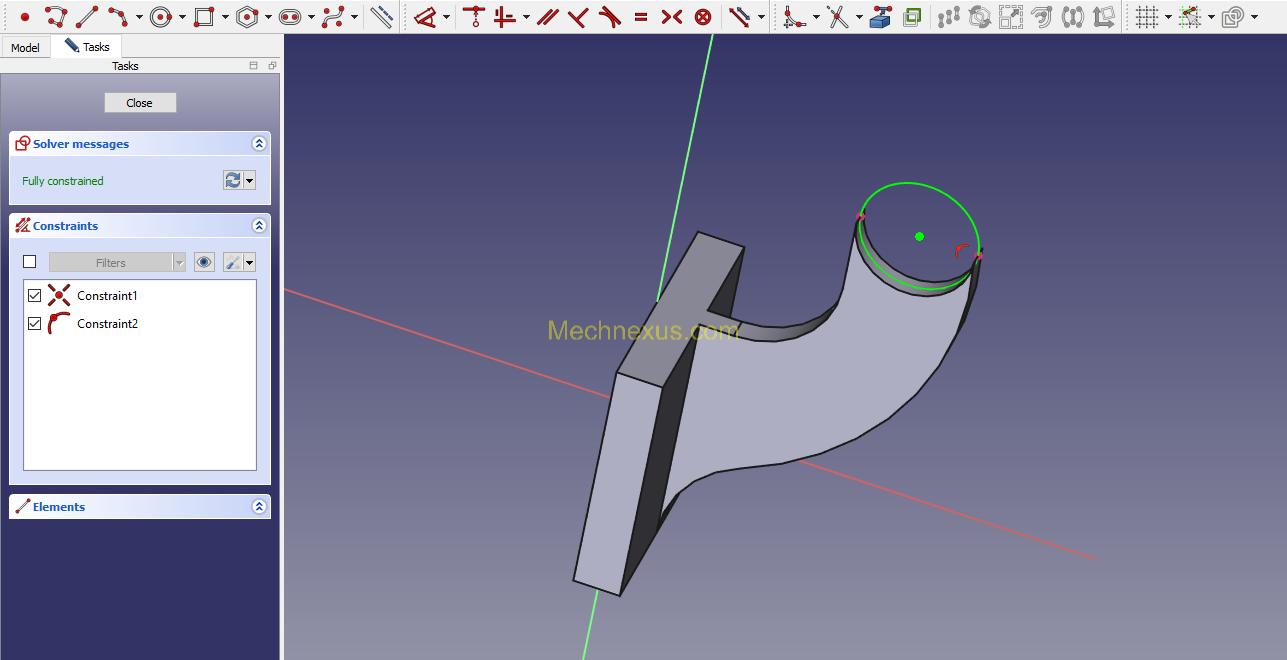Uncheck the Constraint2 checkbox
1287x660 pixels.
click(x=35, y=324)
